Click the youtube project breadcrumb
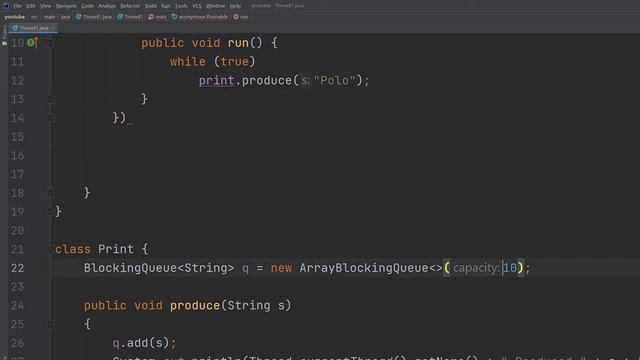 pos(15,17)
